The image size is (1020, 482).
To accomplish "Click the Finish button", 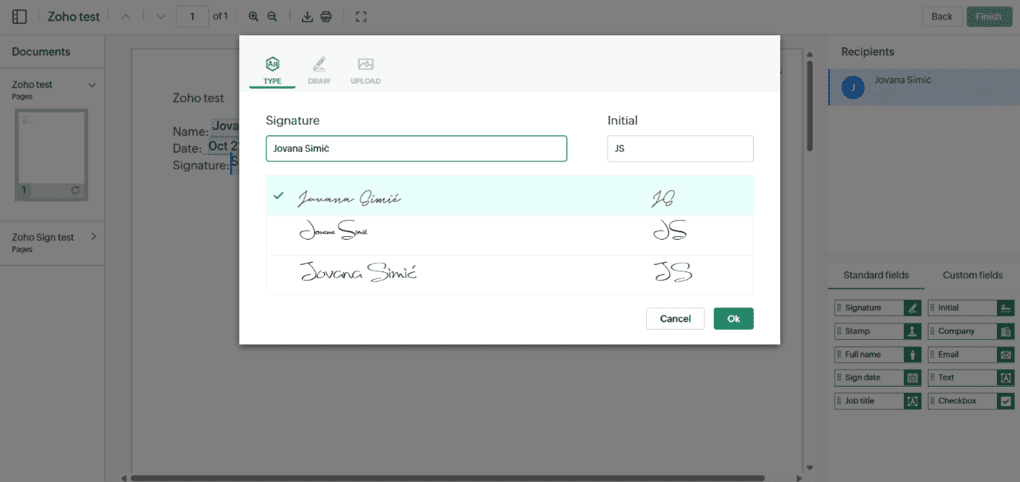I will pyautogui.click(x=988, y=16).
